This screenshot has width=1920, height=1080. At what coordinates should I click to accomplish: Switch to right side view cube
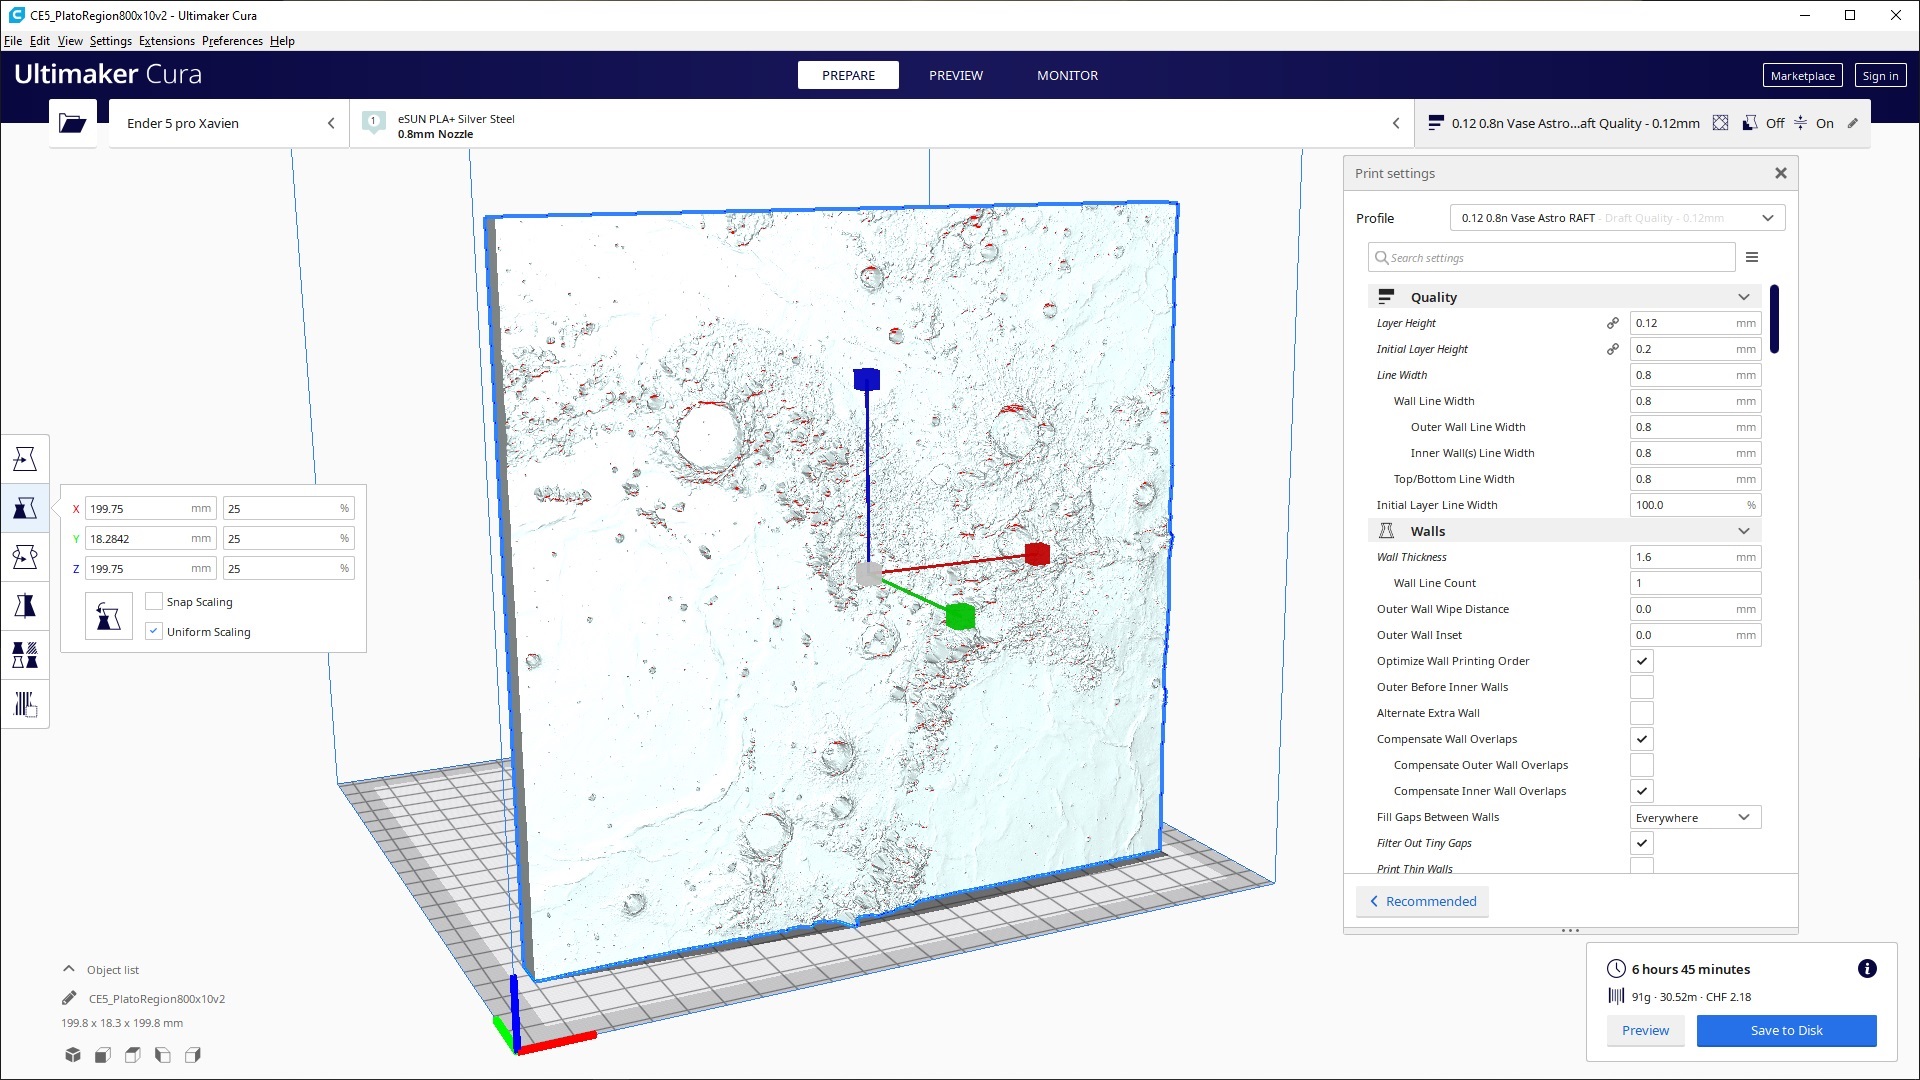pos(193,1055)
